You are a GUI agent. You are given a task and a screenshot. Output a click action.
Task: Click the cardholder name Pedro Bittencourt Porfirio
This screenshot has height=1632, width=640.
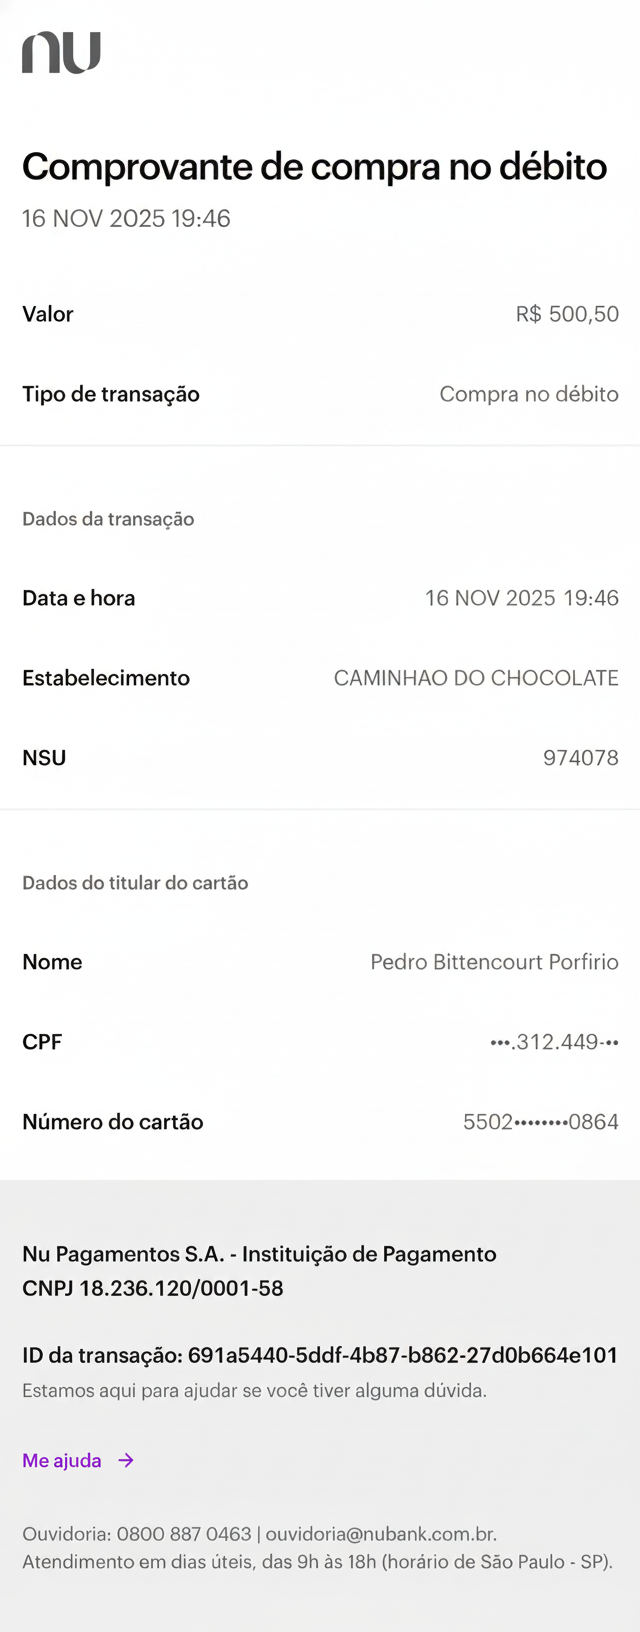click(x=494, y=962)
